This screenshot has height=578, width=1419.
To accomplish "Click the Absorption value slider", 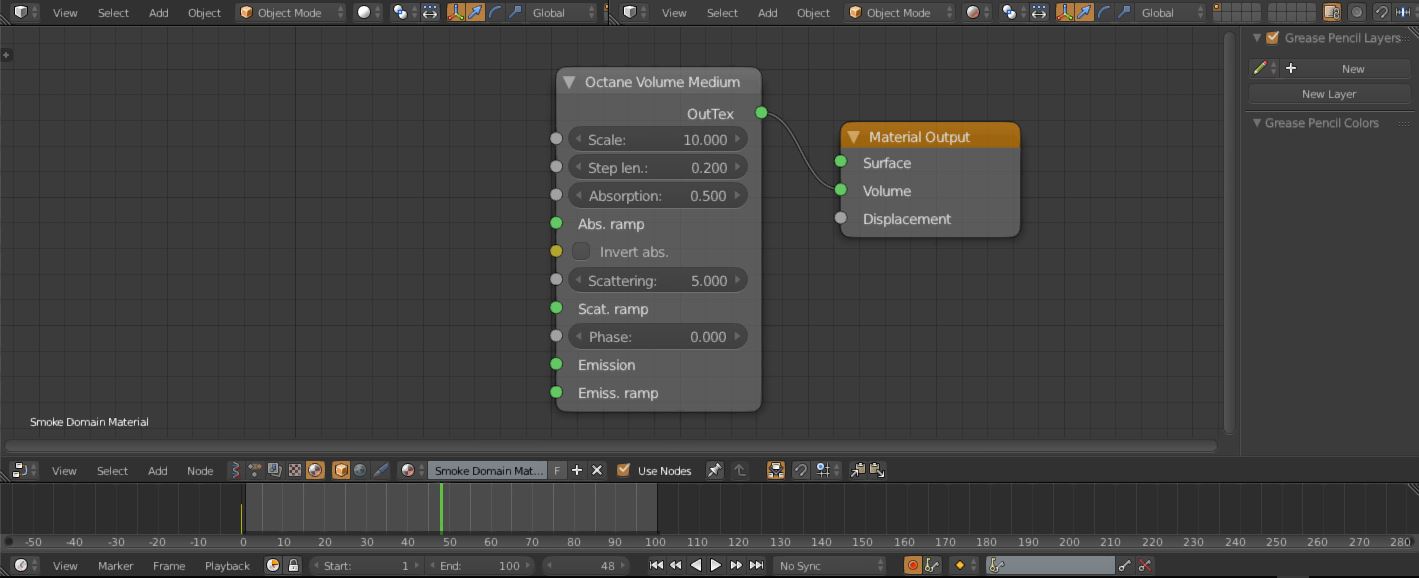I will pyautogui.click(x=658, y=196).
